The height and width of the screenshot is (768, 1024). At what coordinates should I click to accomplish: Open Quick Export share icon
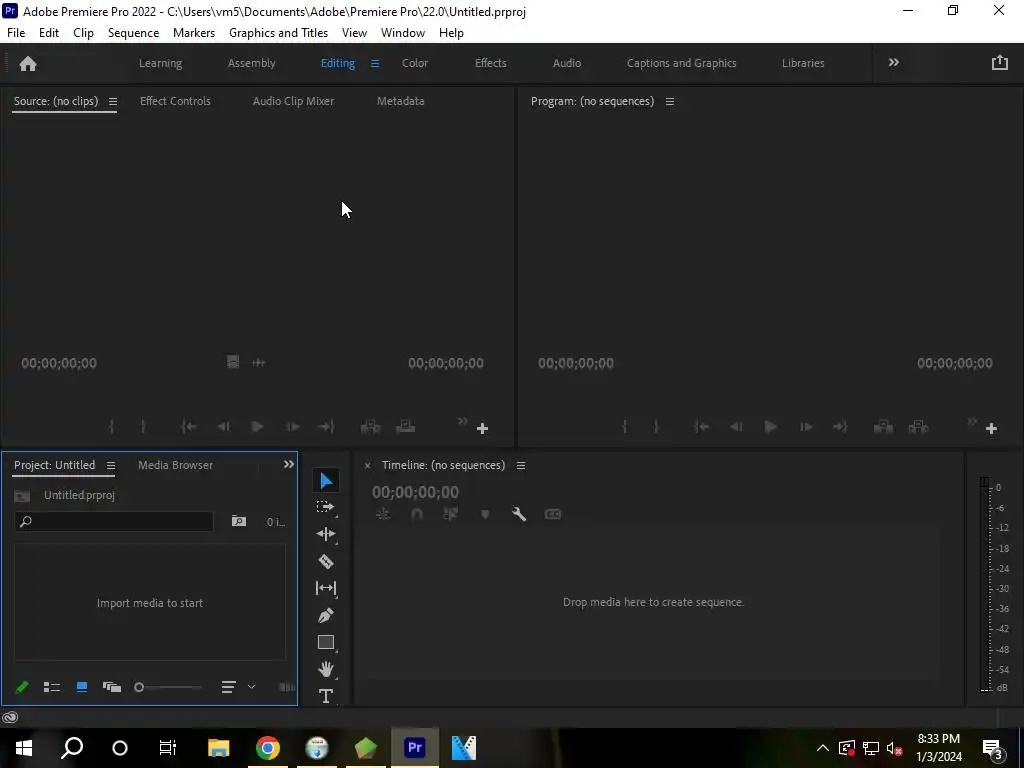[1000, 63]
